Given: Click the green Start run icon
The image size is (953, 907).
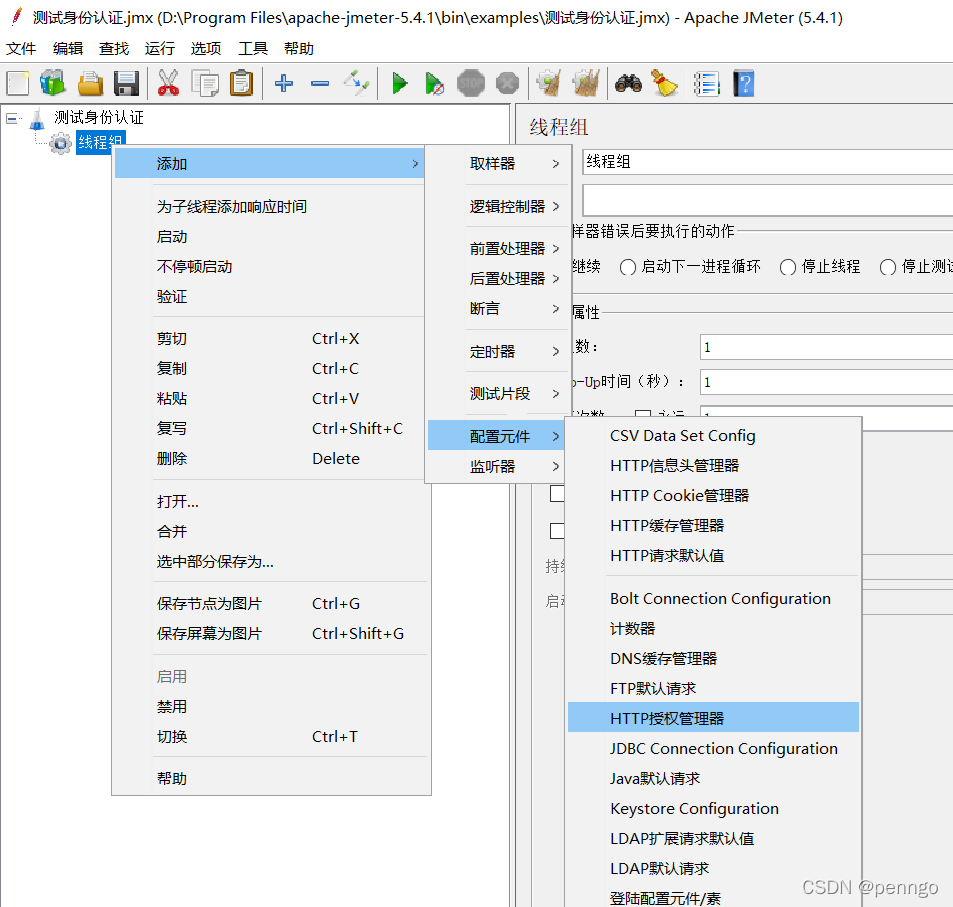Looking at the screenshot, I should 399,83.
